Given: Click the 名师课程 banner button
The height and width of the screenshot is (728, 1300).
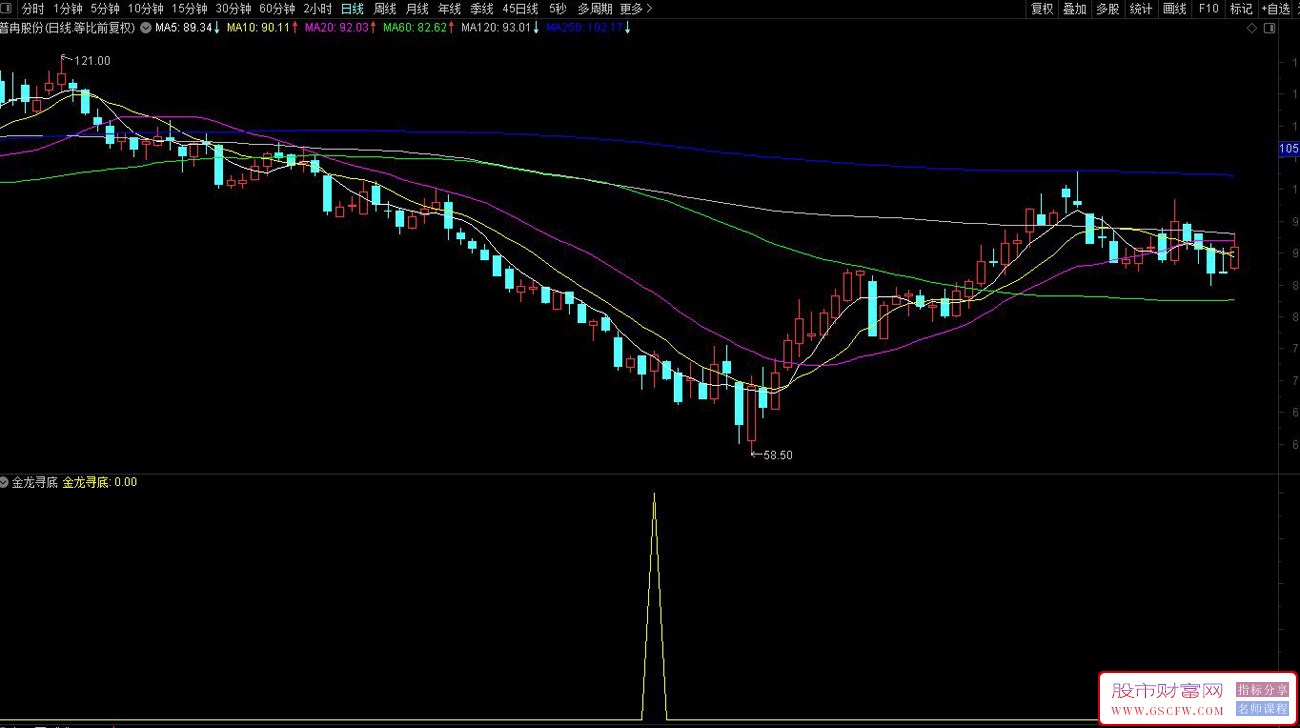Looking at the screenshot, I should pos(1262,709).
